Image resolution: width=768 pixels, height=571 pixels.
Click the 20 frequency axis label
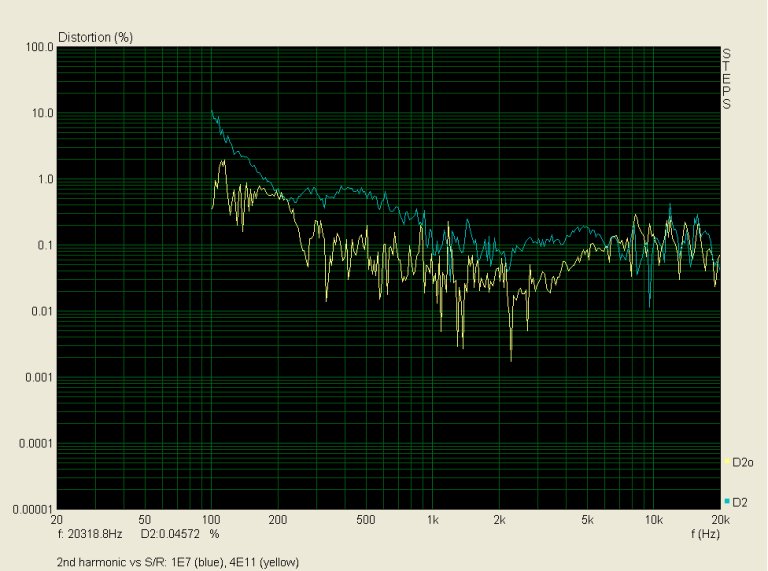click(x=56, y=520)
